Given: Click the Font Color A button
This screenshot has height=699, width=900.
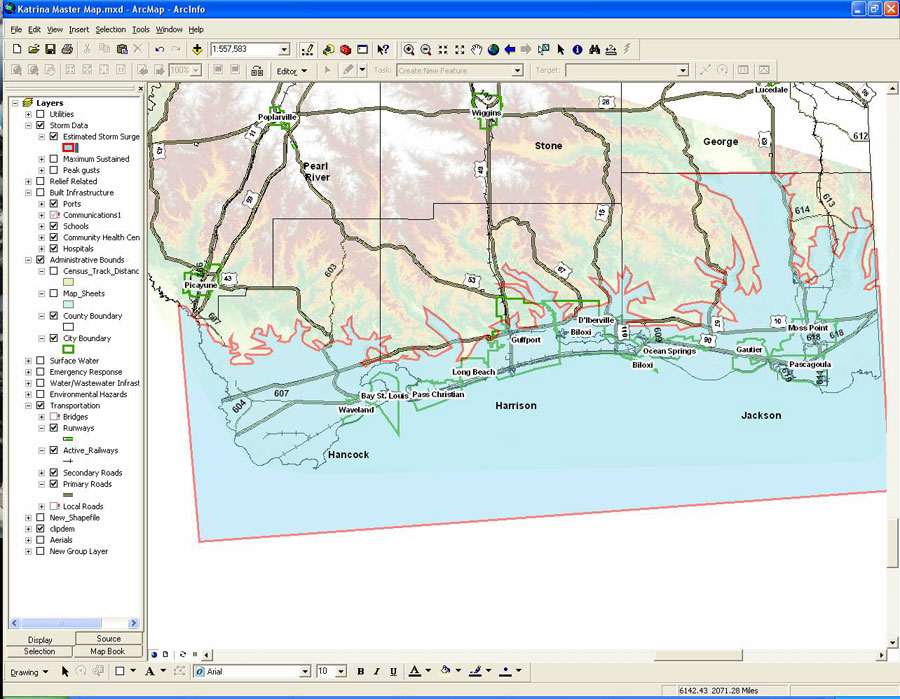Looking at the screenshot, I should click(414, 671).
